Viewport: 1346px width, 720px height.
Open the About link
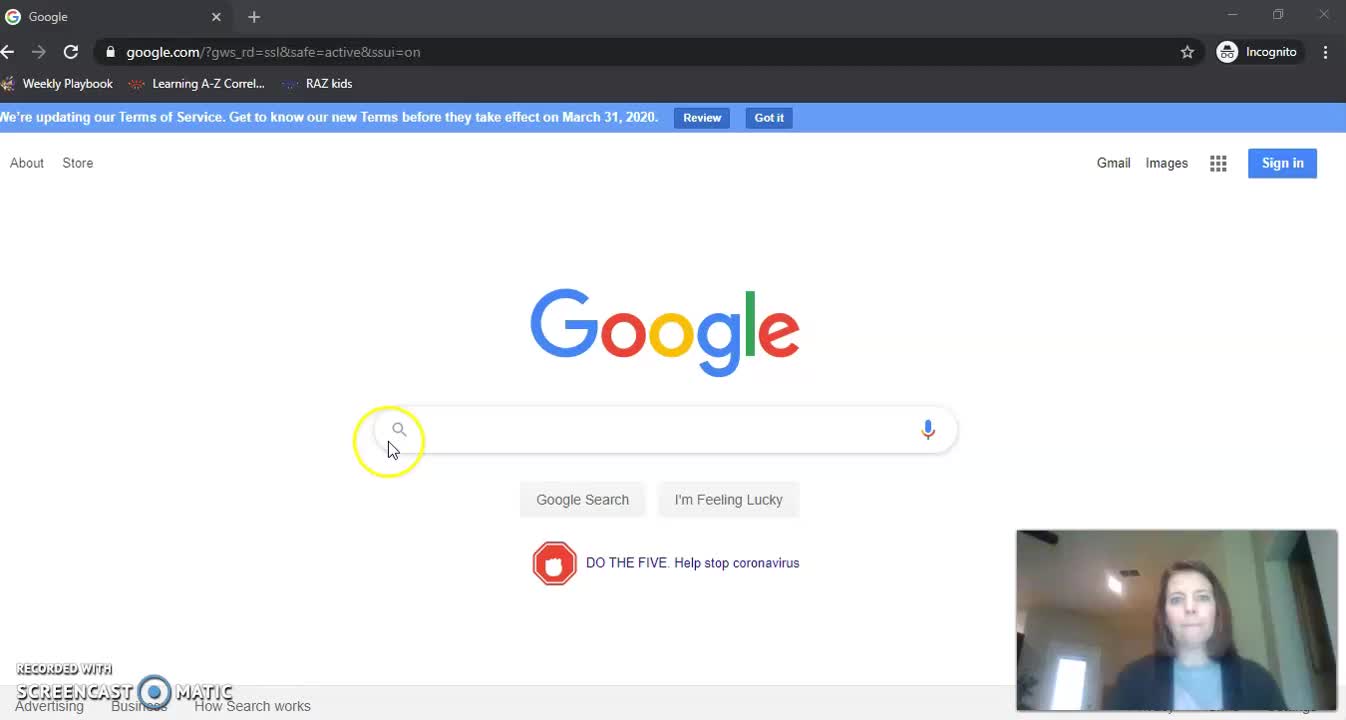pyautogui.click(x=27, y=163)
